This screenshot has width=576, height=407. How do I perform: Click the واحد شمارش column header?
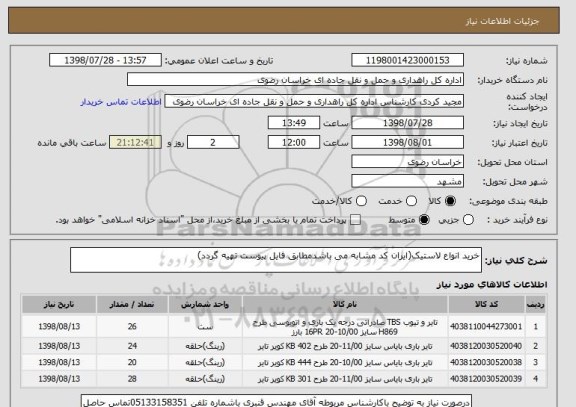click(x=205, y=305)
